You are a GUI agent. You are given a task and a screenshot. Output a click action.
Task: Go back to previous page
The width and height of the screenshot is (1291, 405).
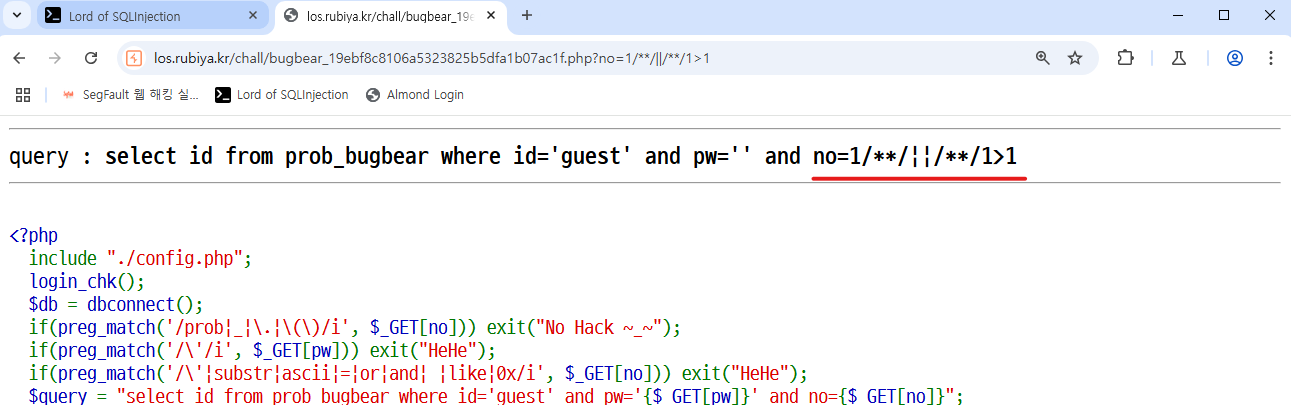19,58
